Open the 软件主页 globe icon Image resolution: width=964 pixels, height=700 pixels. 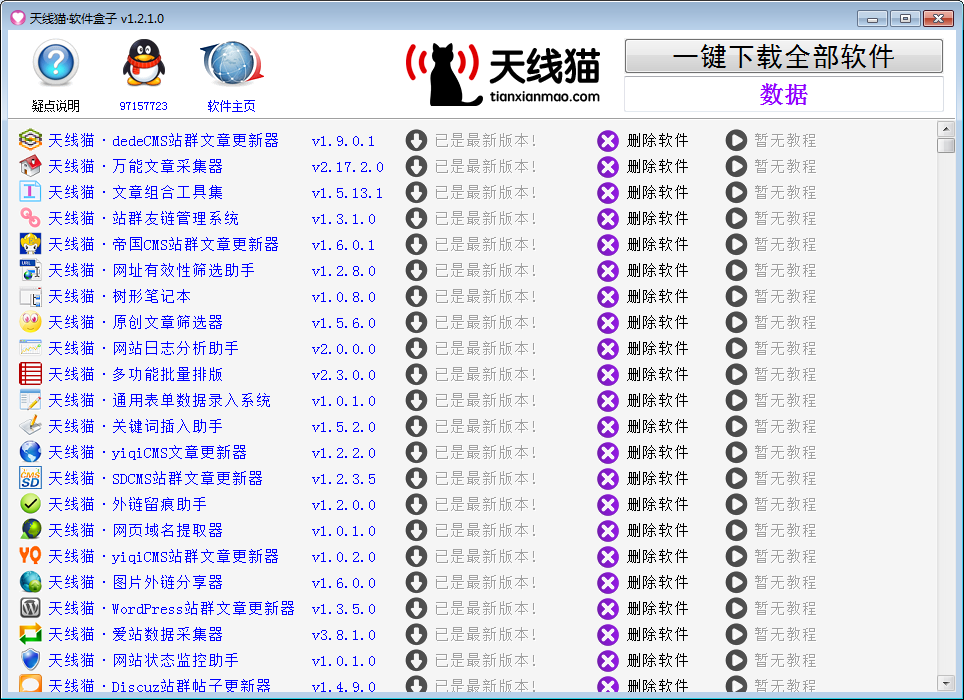click(232, 63)
